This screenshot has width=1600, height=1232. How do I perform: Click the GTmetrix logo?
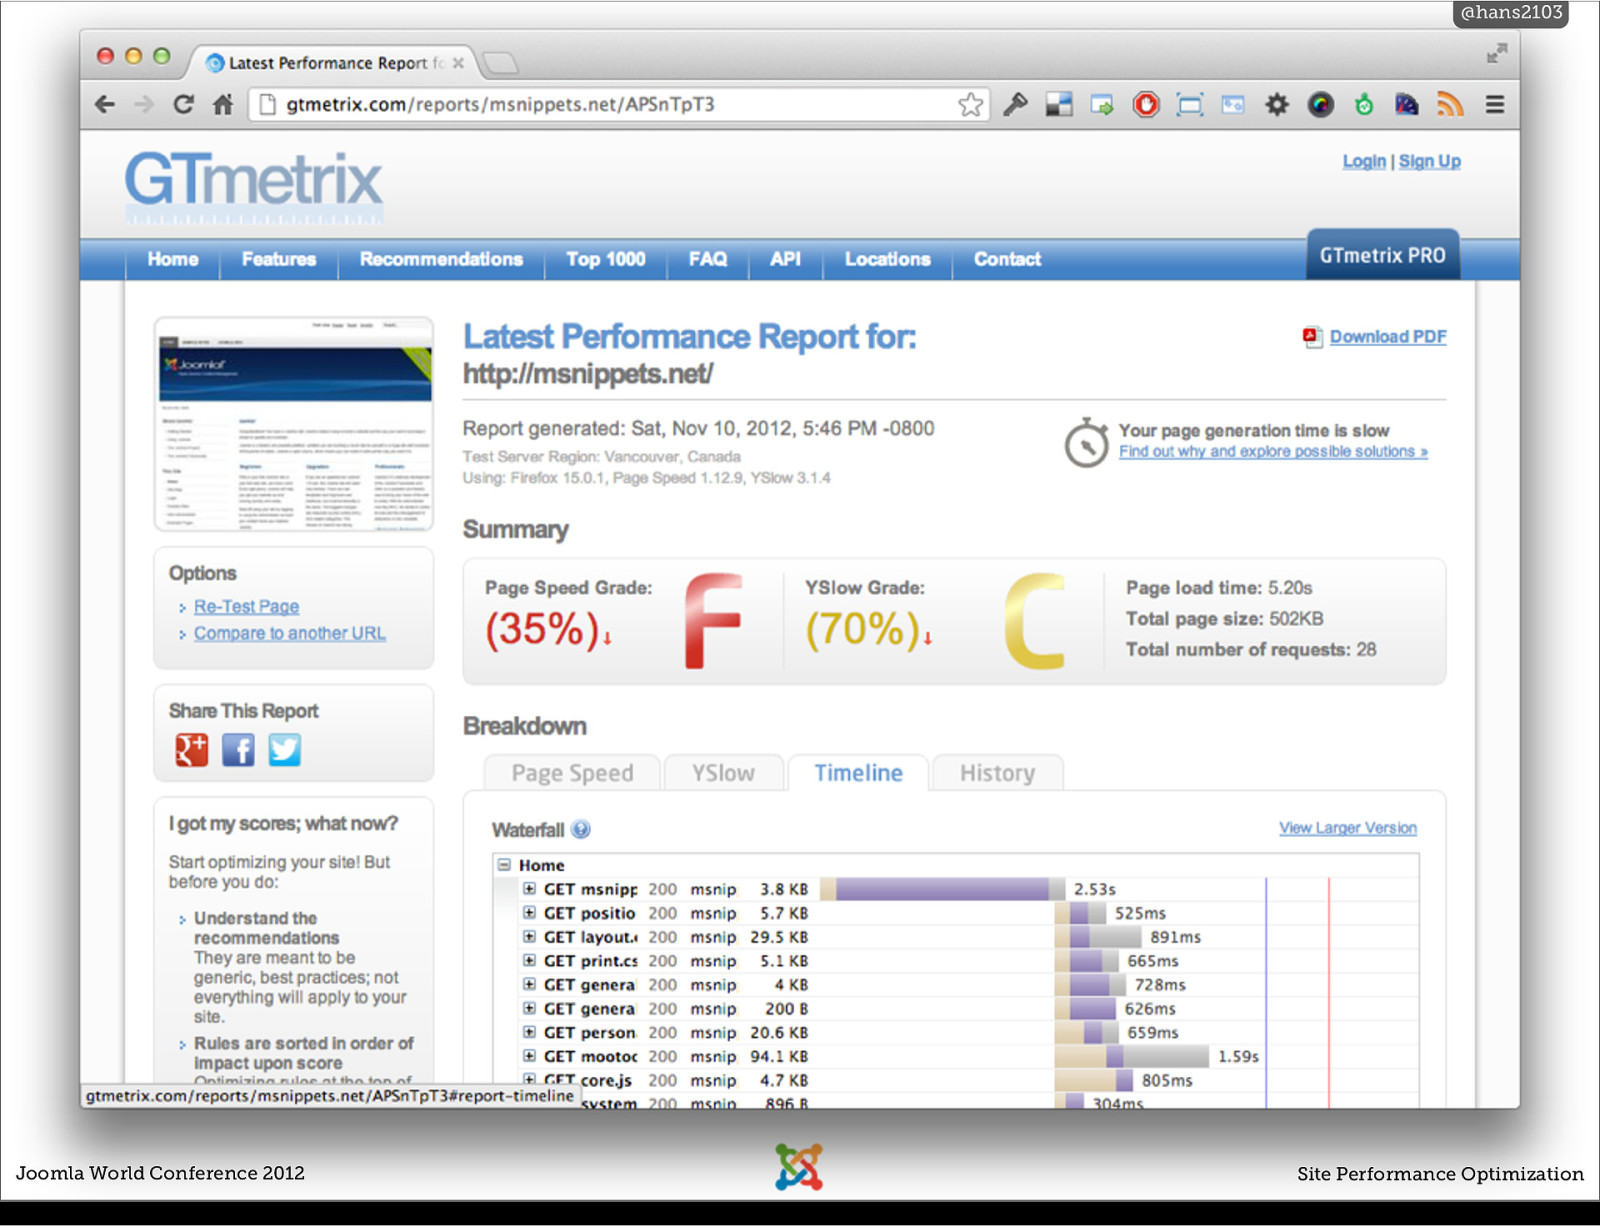coord(253,187)
